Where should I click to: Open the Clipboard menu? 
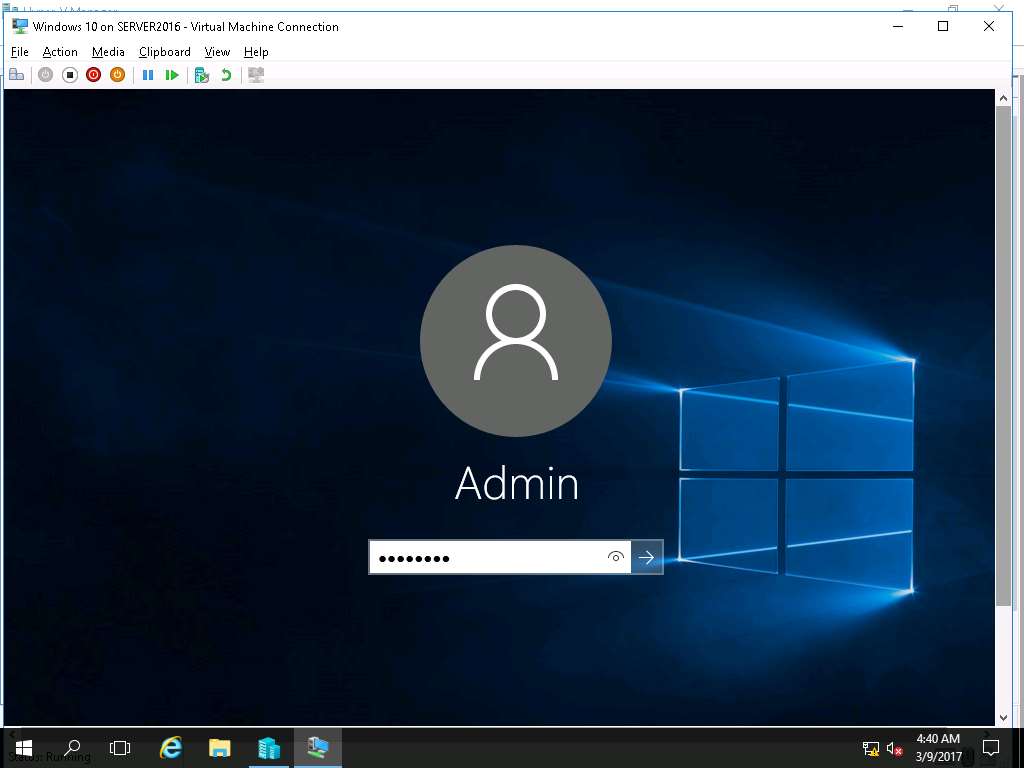tap(165, 52)
